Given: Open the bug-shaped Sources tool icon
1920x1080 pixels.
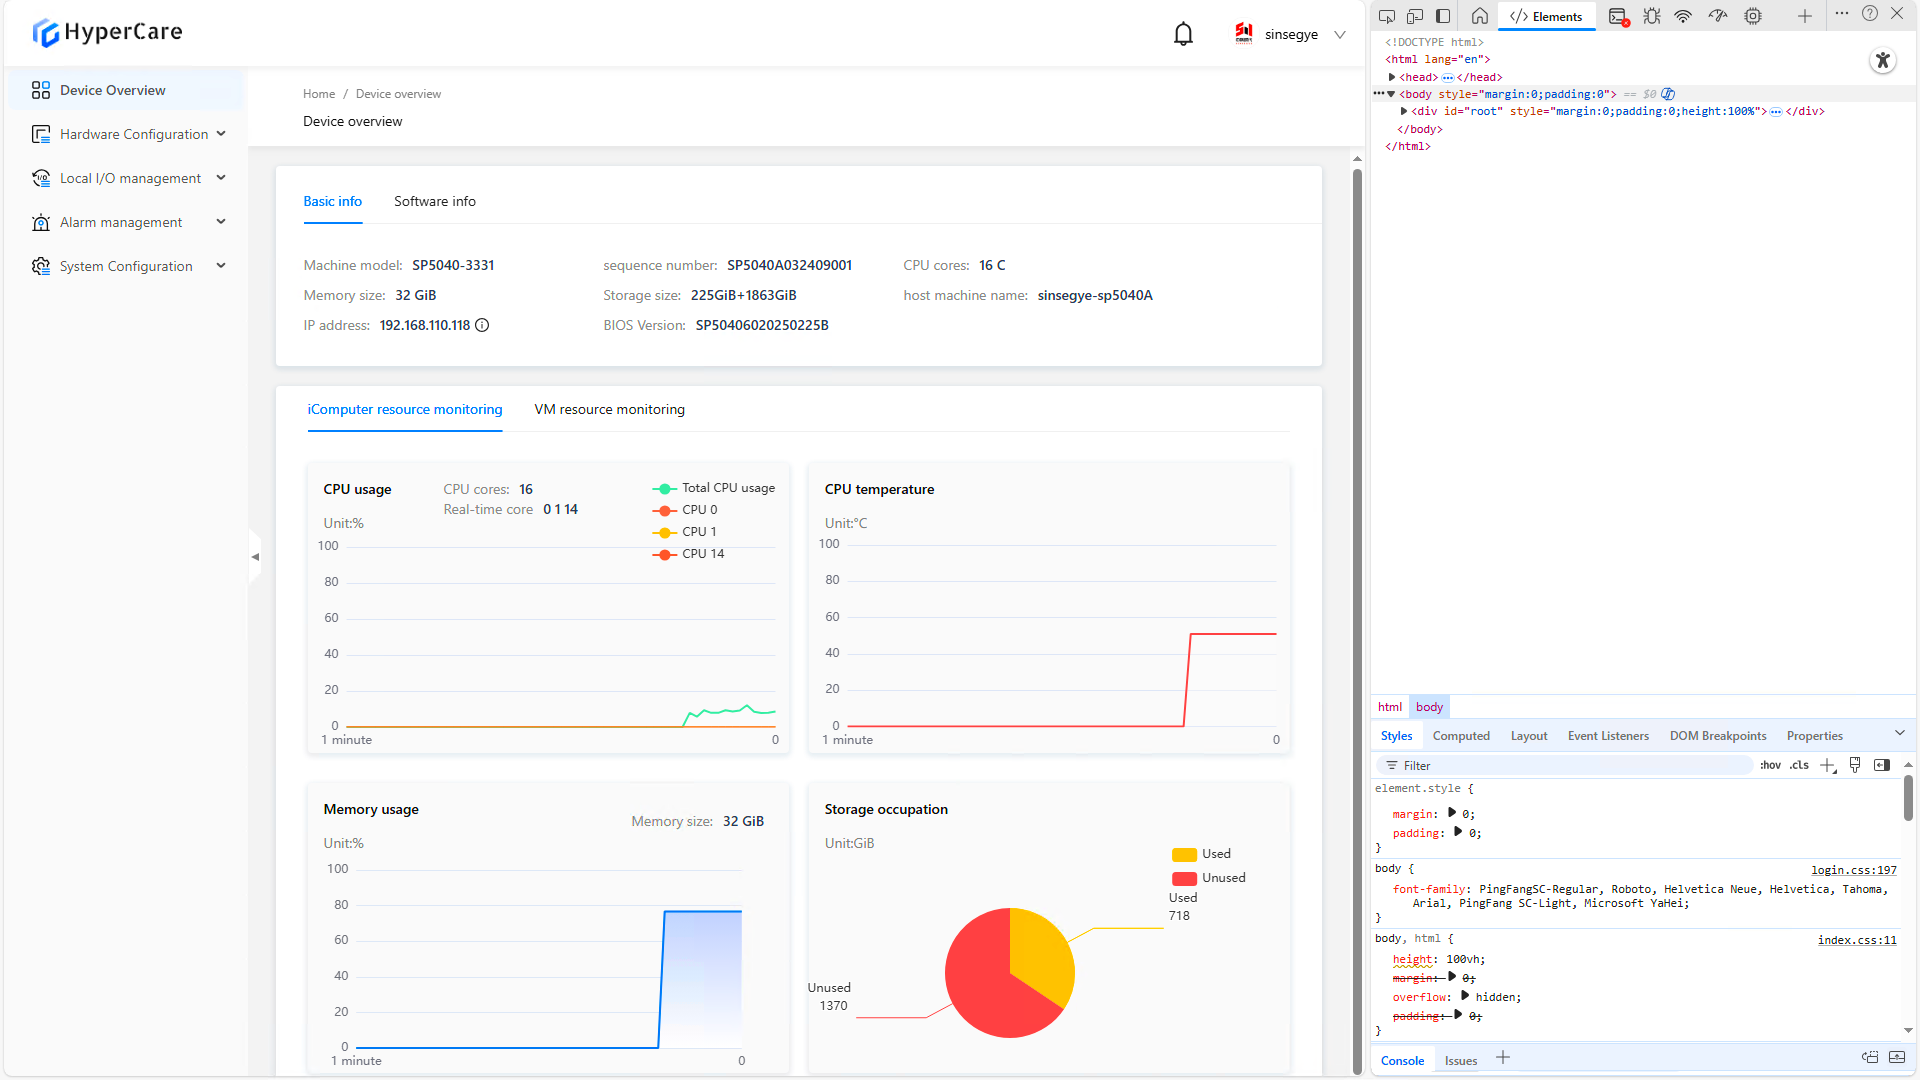Looking at the screenshot, I should pos(1651,16).
